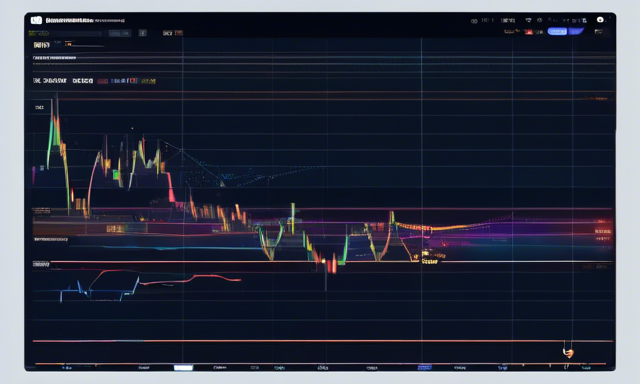
Task: Click the white circular icon in the window's top-right corner
Action: [x=600, y=20]
